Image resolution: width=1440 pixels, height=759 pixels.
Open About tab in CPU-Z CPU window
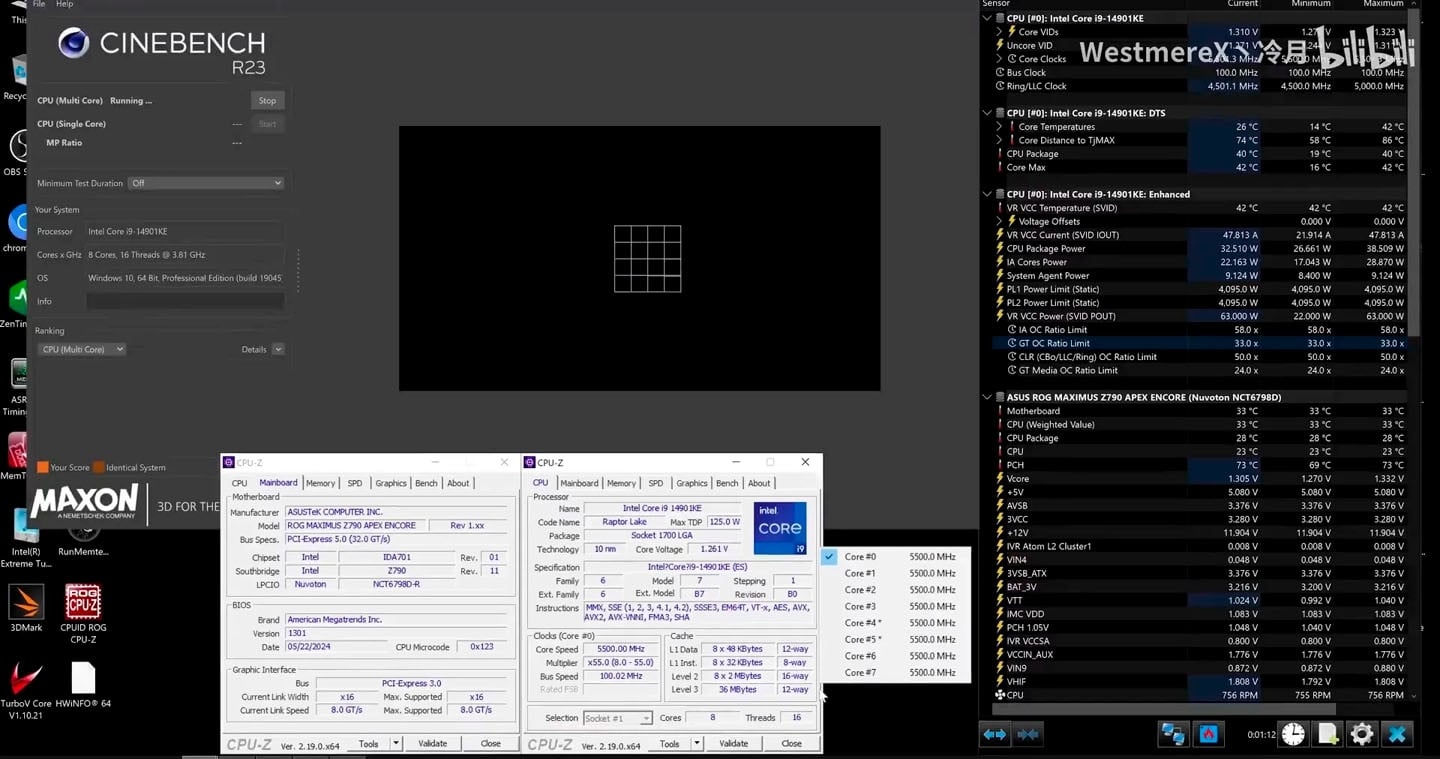tap(759, 483)
